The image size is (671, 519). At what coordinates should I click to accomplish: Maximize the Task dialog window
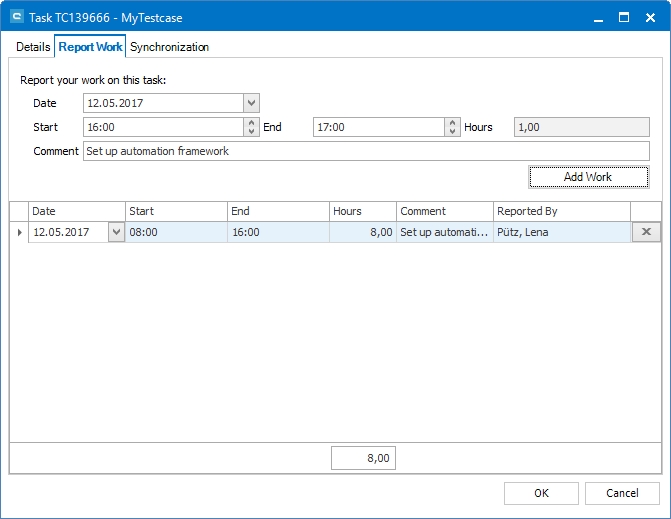623,17
